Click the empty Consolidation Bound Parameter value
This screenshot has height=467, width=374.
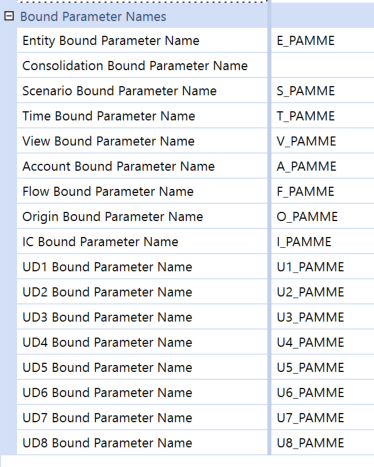coord(323,66)
